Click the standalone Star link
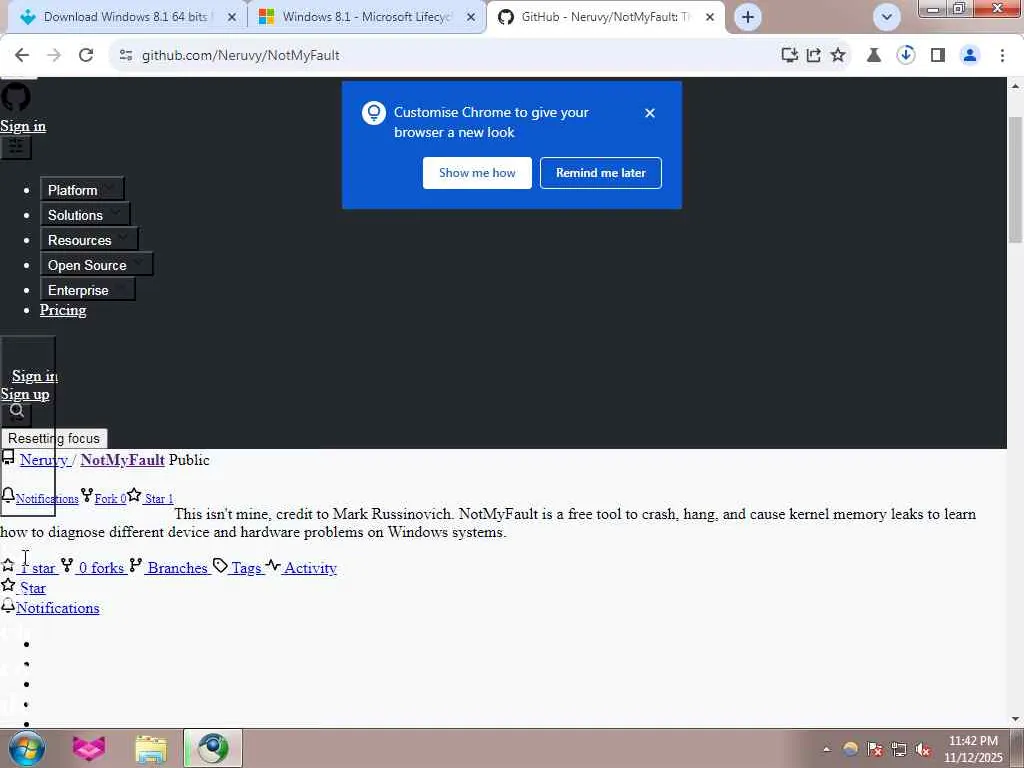The height and width of the screenshot is (768, 1024). (x=32, y=588)
